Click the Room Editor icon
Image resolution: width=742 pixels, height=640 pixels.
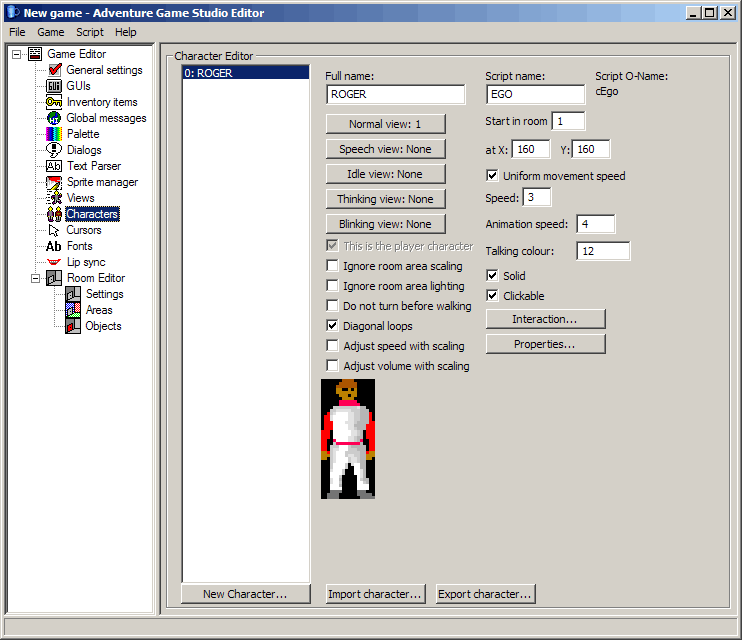point(53,278)
